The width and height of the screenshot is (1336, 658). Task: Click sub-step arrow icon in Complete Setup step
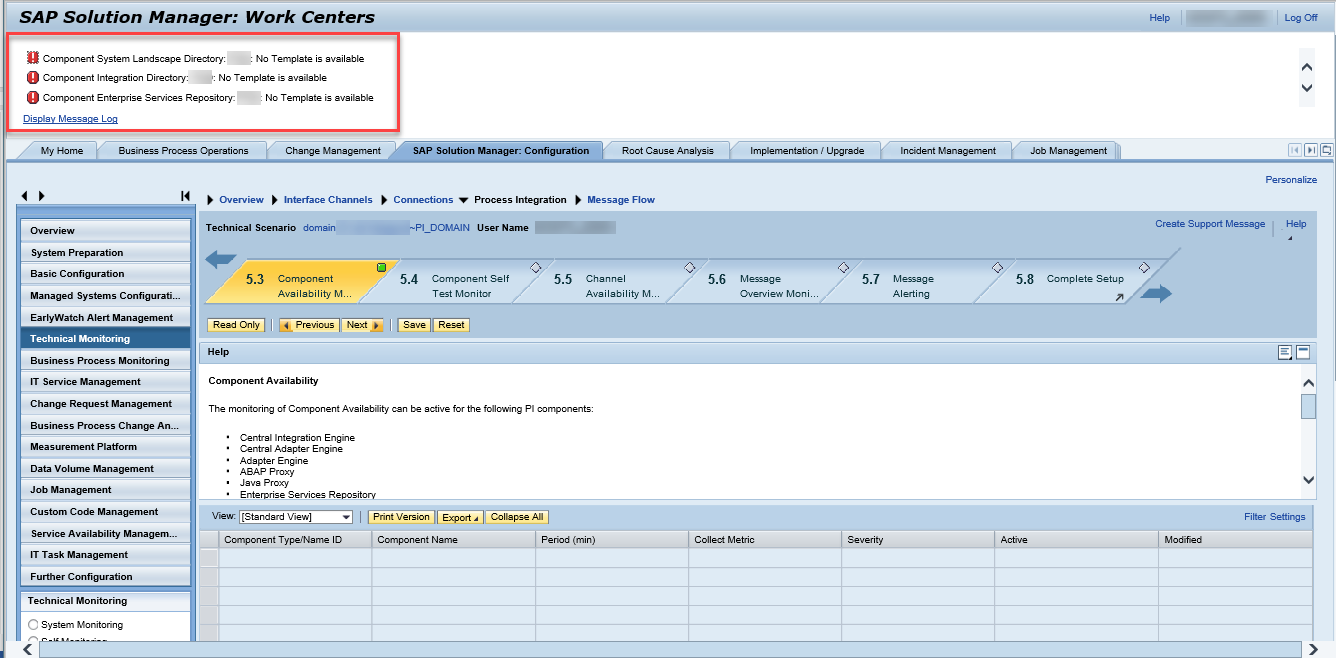(x=1119, y=297)
